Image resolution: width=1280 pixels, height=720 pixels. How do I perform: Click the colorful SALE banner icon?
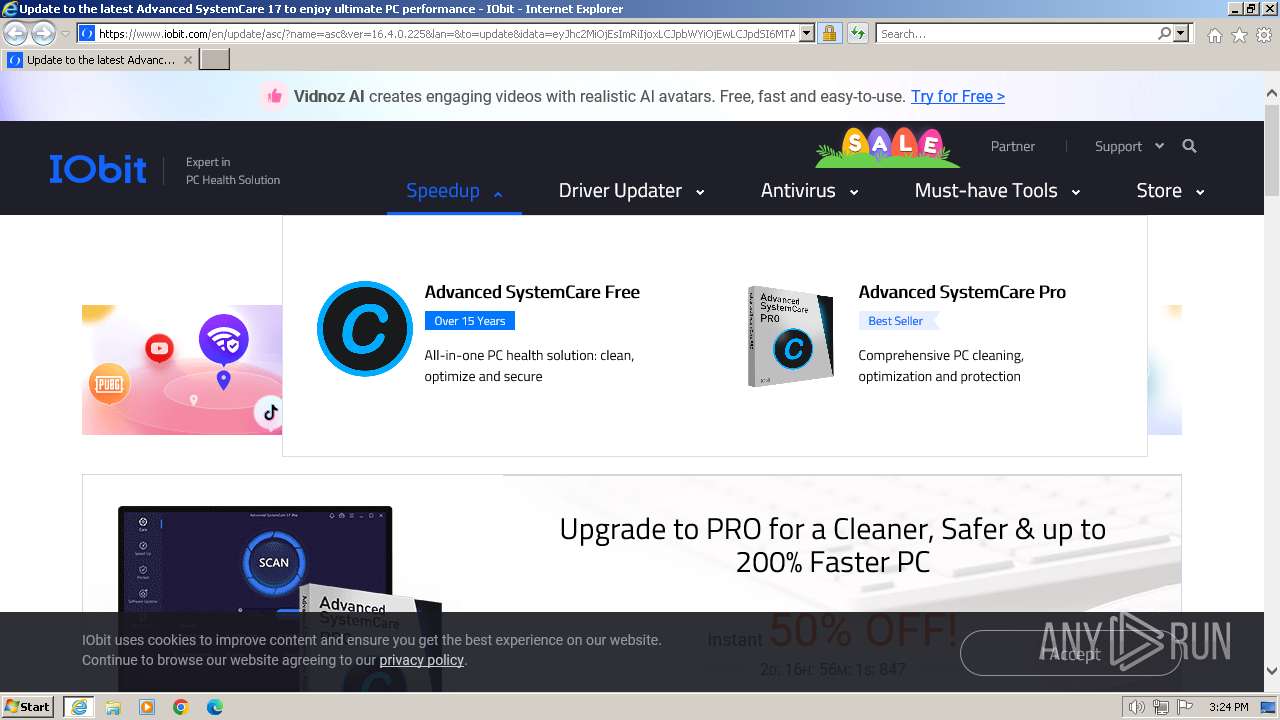(x=887, y=146)
